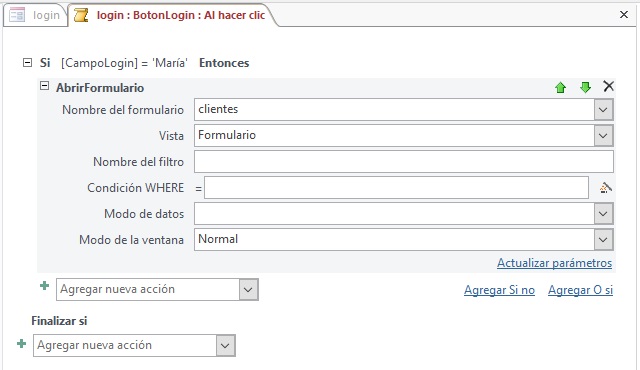Move AbrirFormulario action up with green arrow

[560, 87]
